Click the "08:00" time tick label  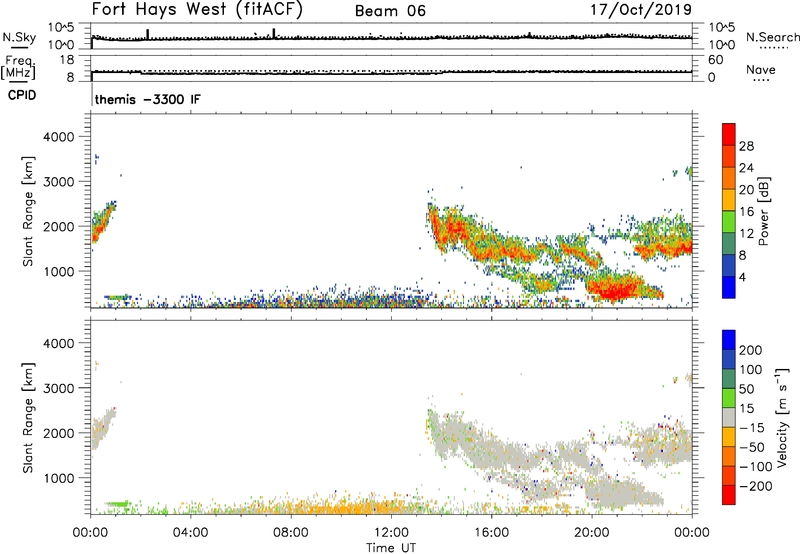[x=291, y=533]
